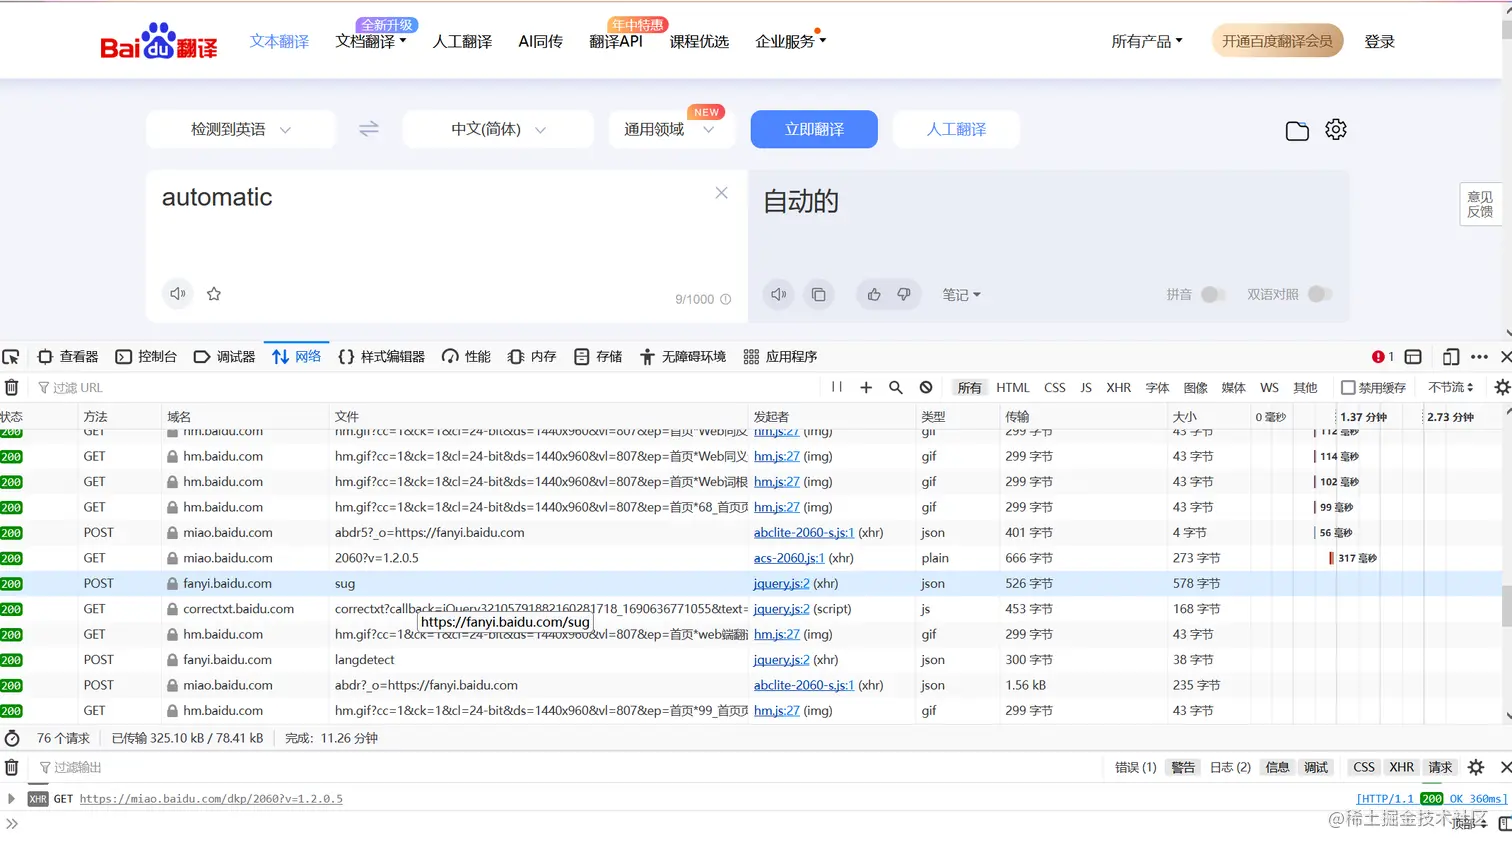The height and width of the screenshot is (852, 1512).
Task: Clear the input text with X
Action: click(721, 193)
